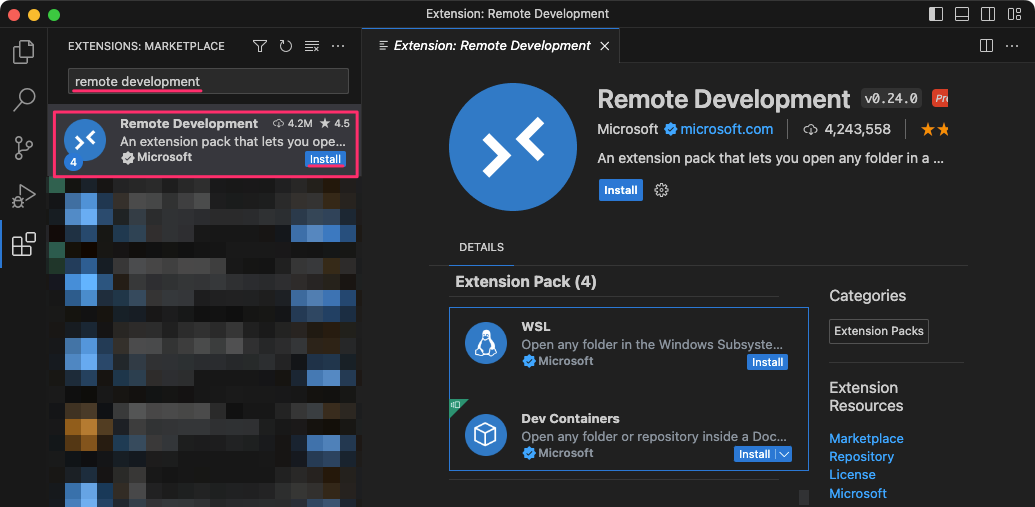The height and width of the screenshot is (507, 1035).
Task: Switch to Extension: Remote Development tab
Action: (491, 46)
